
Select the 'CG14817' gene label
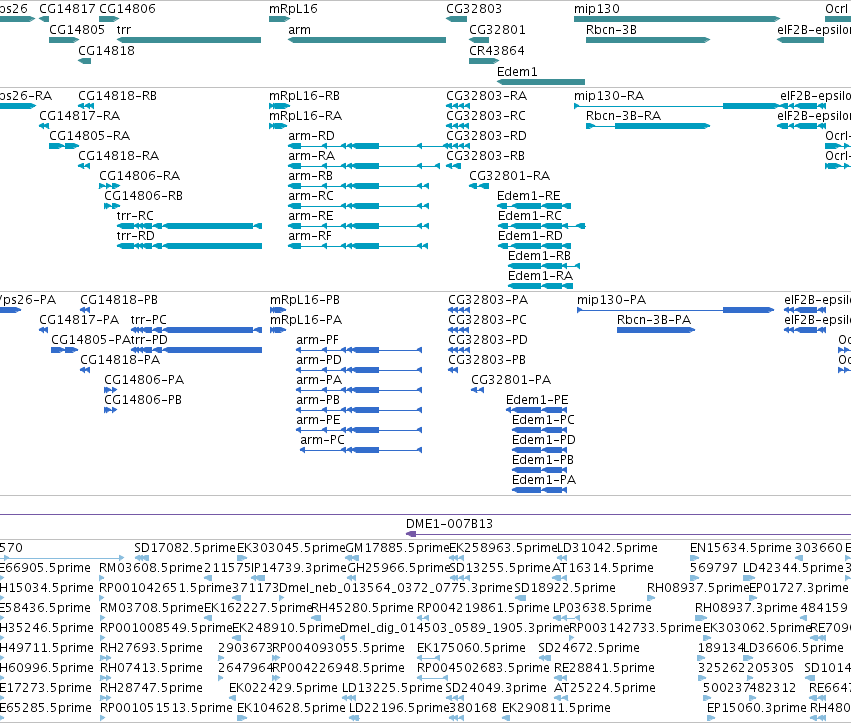tap(67, 9)
